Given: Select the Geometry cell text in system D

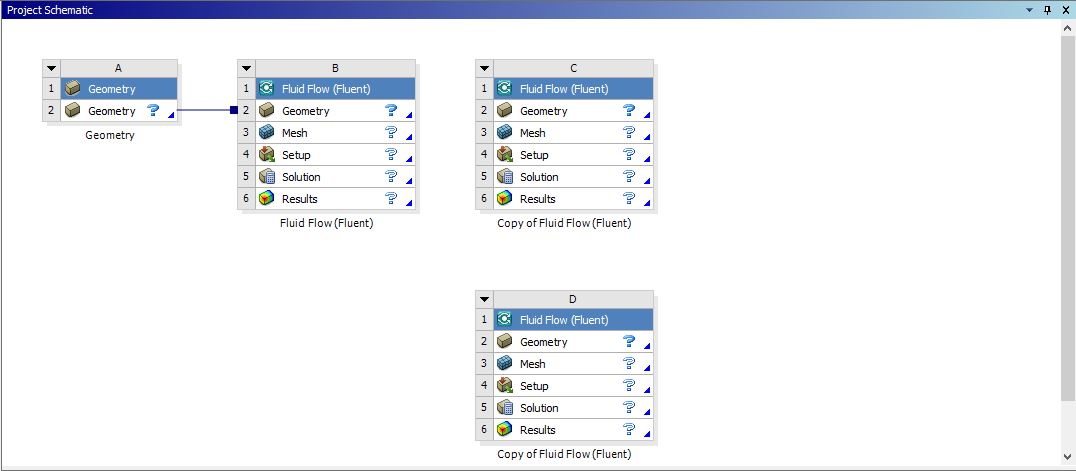Looking at the screenshot, I should pyautogui.click(x=543, y=341).
